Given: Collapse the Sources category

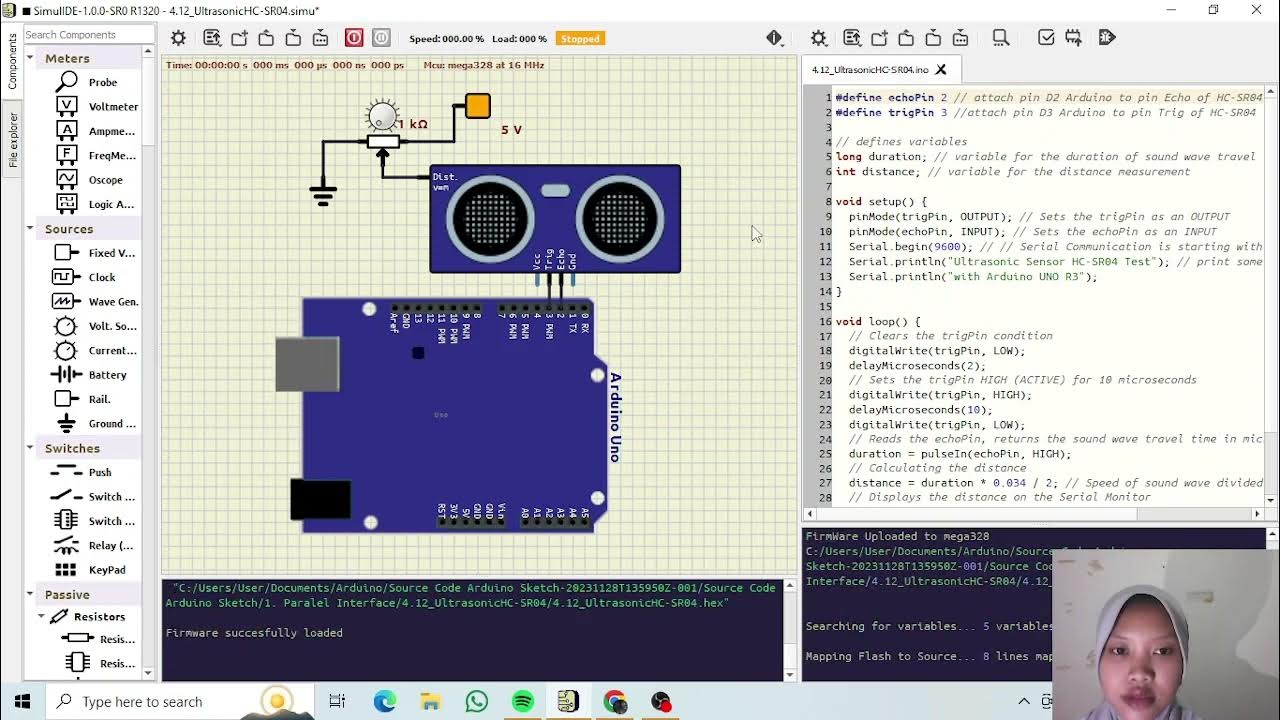Looking at the screenshot, I should tap(31, 229).
